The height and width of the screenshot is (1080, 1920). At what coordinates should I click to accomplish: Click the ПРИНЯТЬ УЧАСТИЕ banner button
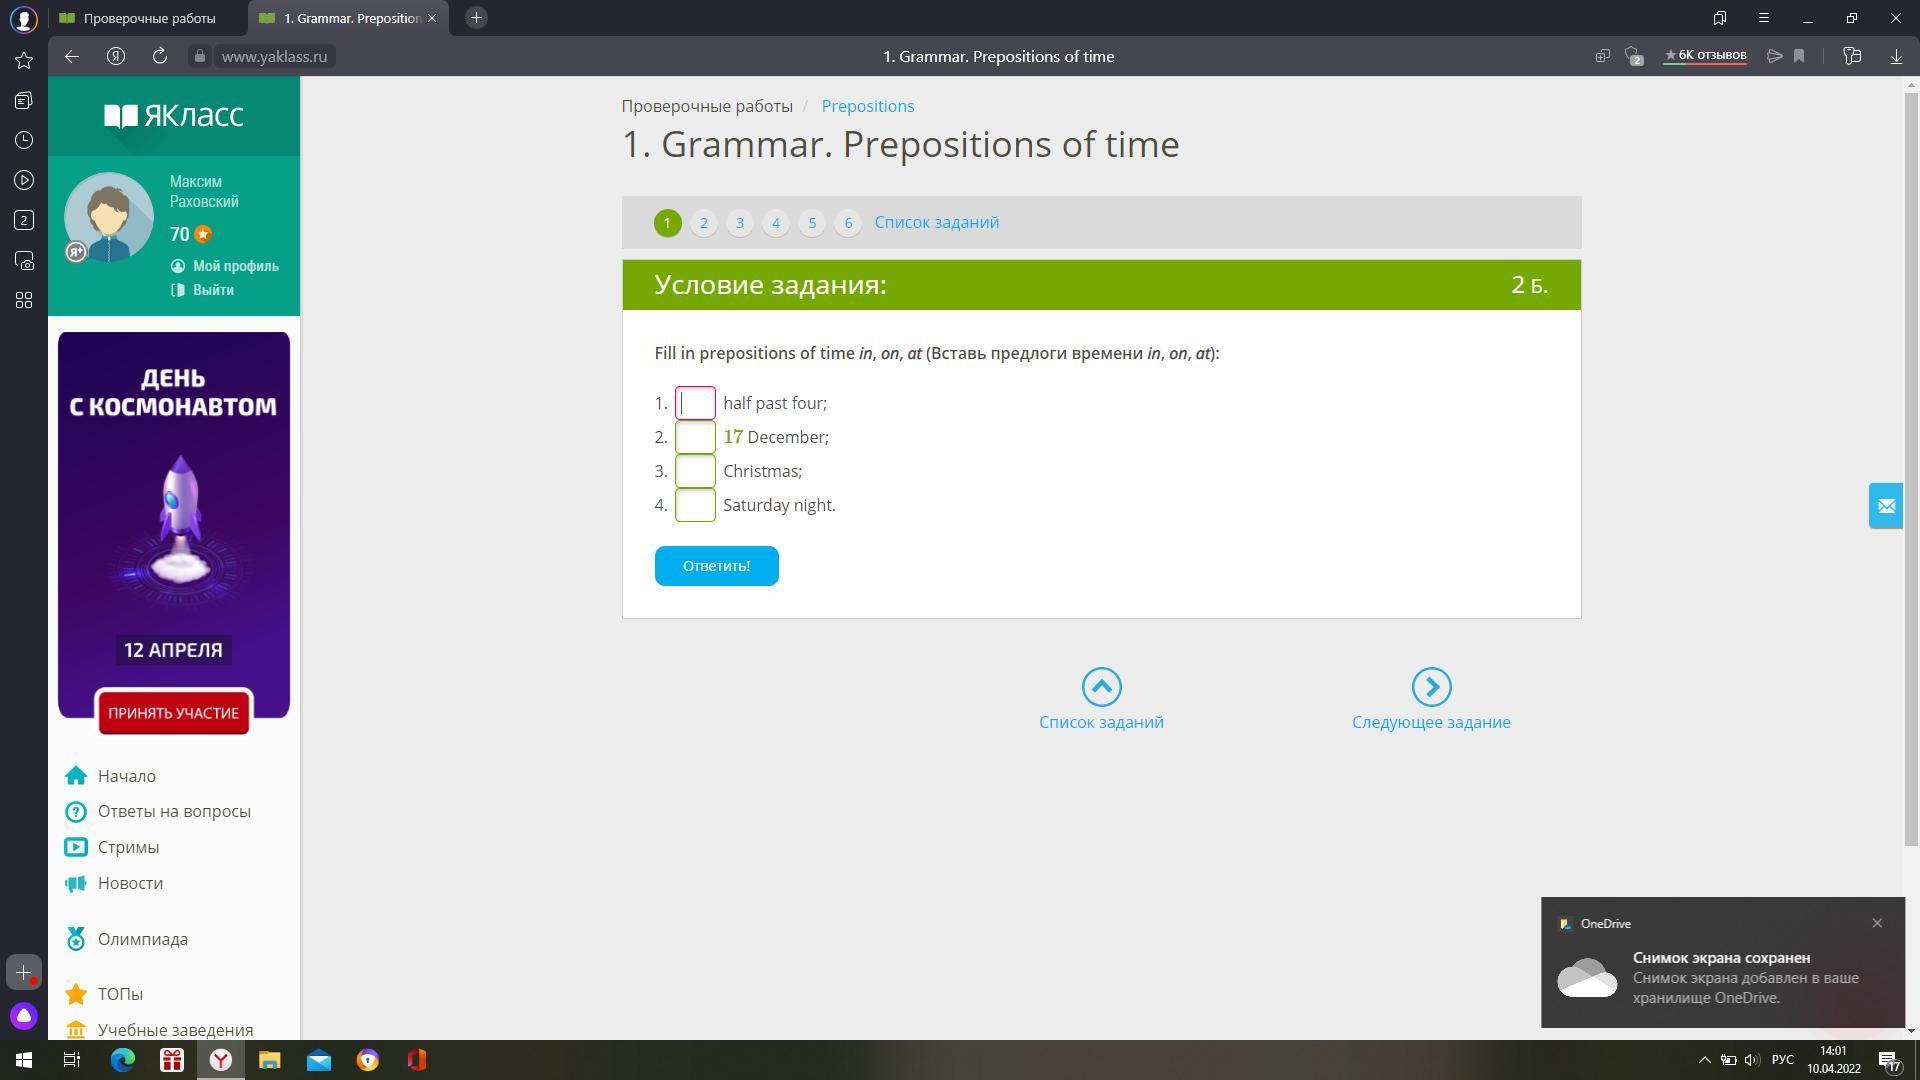click(173, 713)
